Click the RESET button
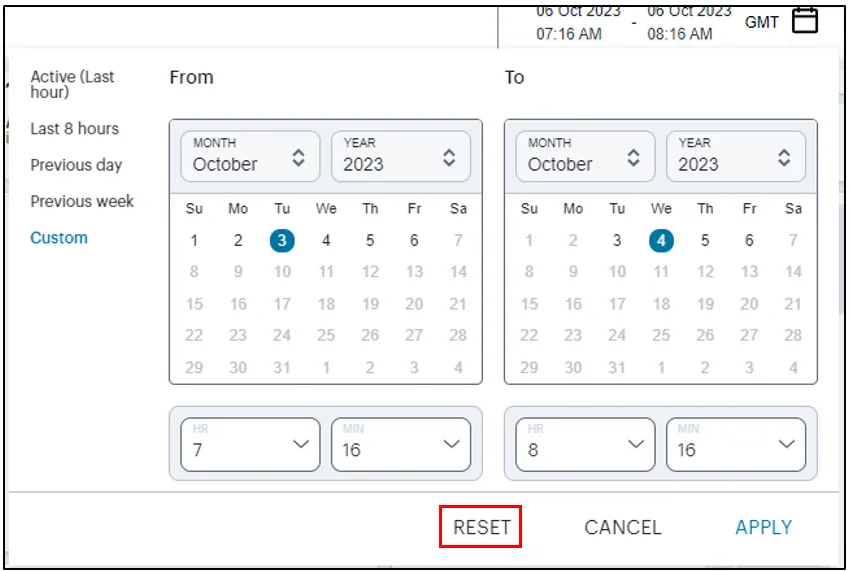850x571 pixels. point(481,527)
